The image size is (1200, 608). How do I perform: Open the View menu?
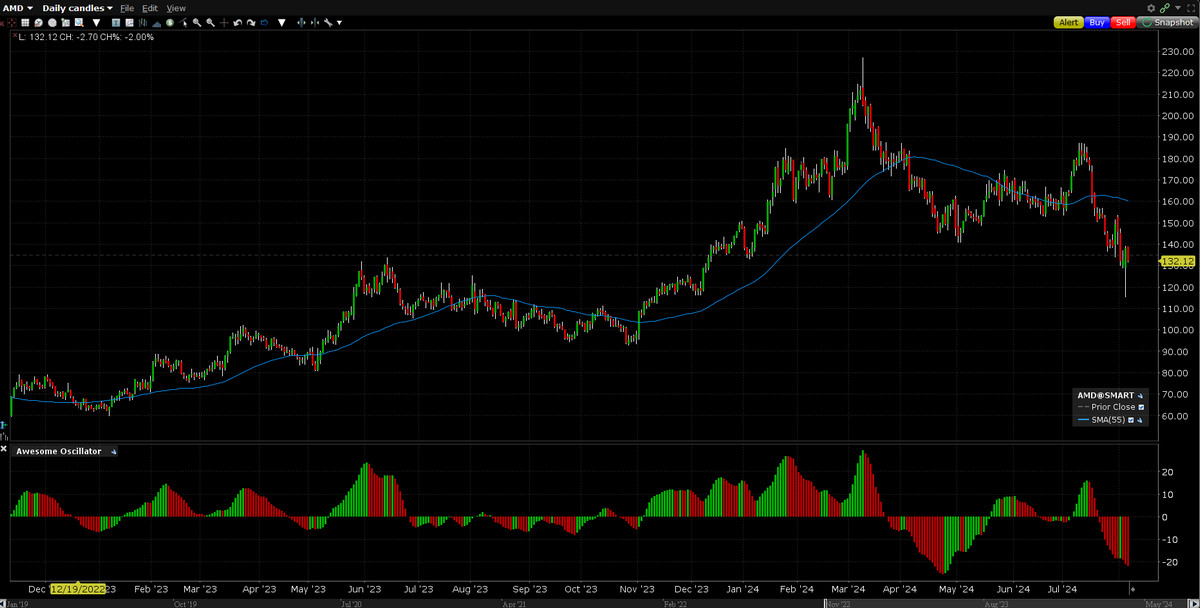tap(176, 8)
